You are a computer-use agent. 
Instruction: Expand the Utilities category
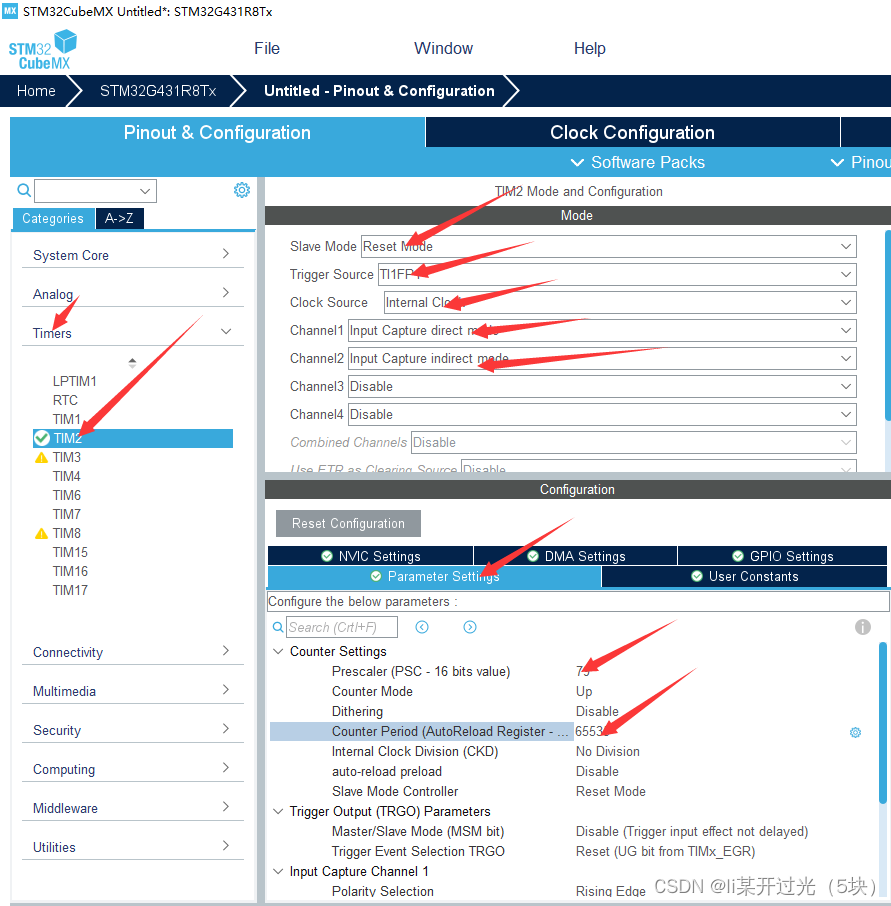click(x=132, y=847)
